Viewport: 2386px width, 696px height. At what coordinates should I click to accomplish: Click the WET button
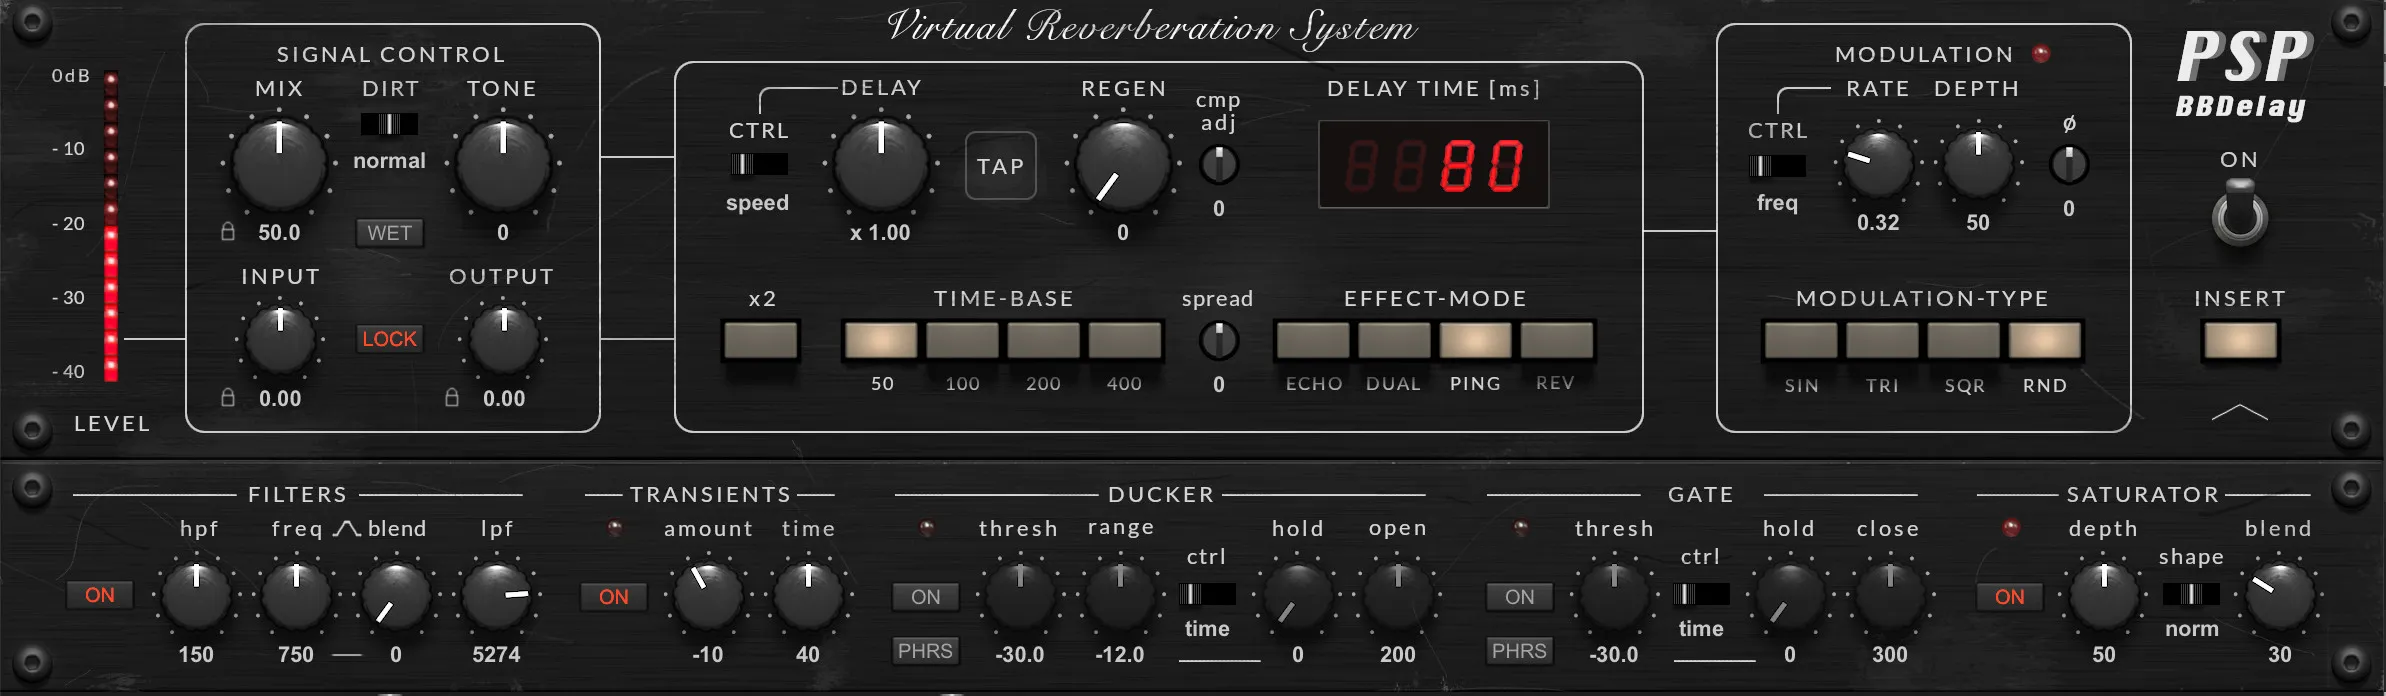point(389,233)
